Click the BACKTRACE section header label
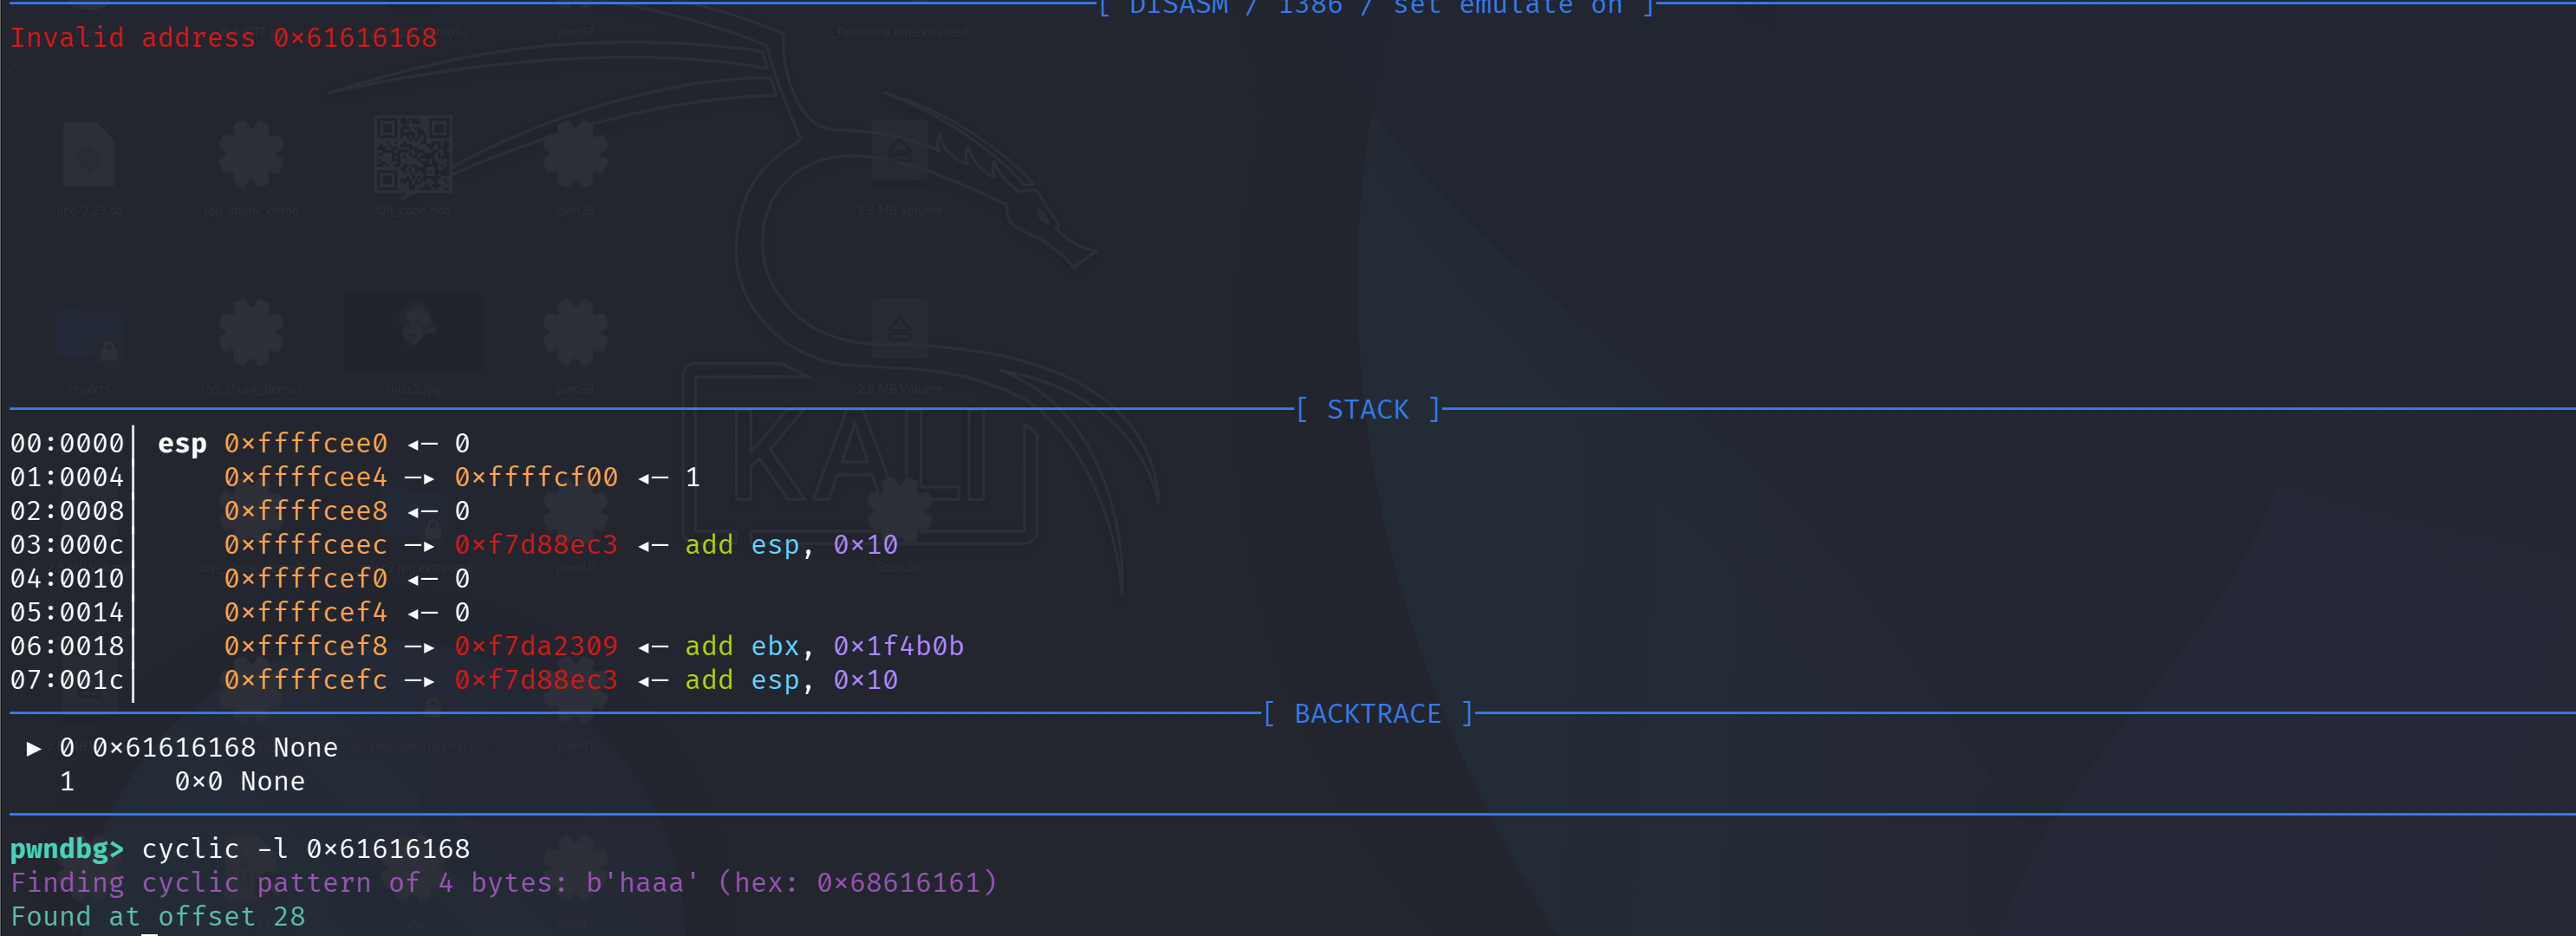This screenshot has width=2576, height=936. tap(1367, 714)
